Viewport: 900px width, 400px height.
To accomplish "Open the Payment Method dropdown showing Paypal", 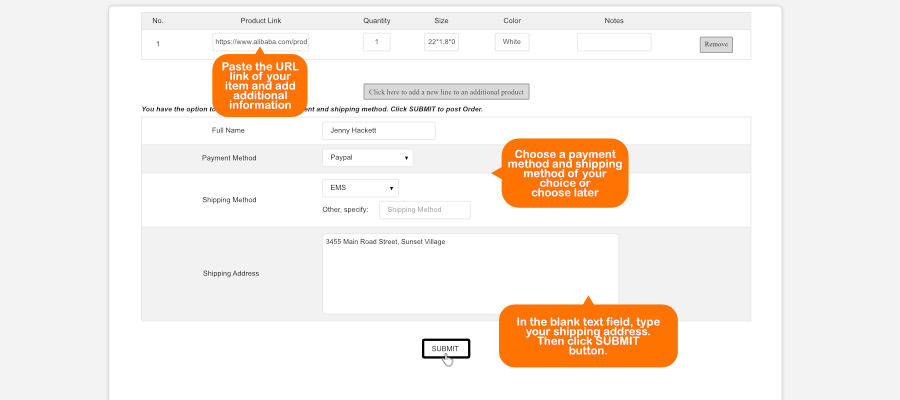I will point(367,158).
